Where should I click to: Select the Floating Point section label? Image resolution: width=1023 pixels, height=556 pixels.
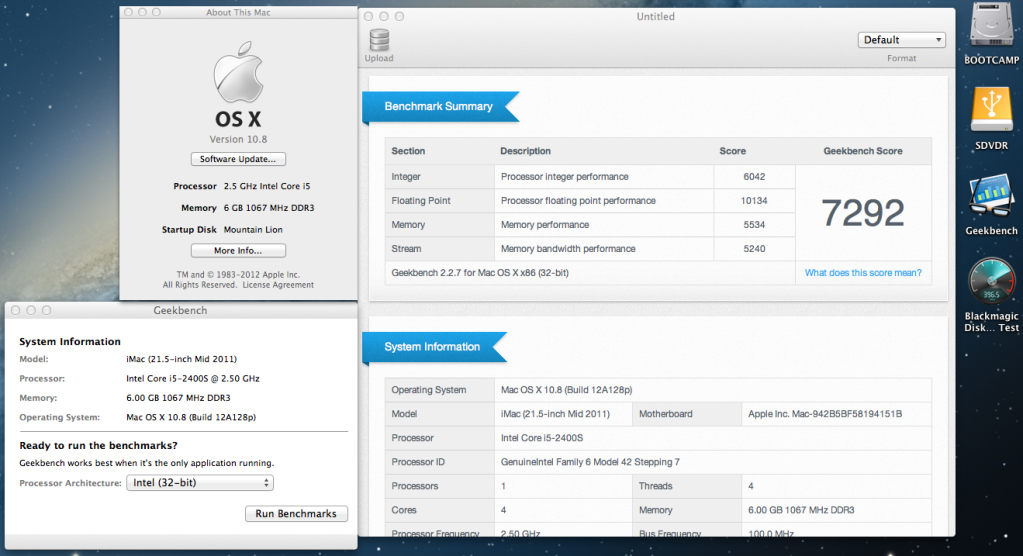coord(421,201)
